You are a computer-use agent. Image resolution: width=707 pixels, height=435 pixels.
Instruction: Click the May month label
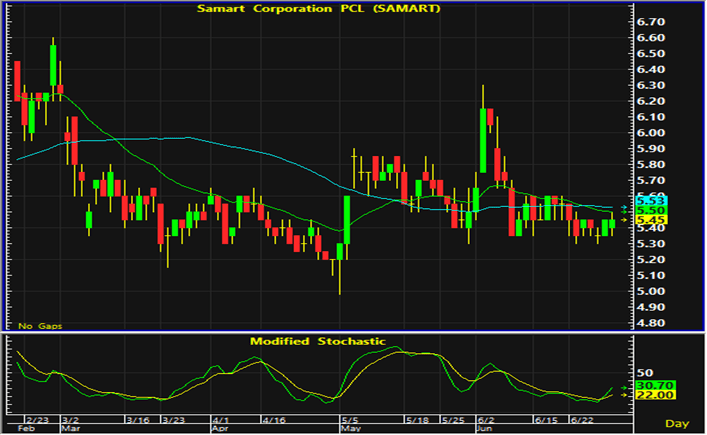click(351, 428)
